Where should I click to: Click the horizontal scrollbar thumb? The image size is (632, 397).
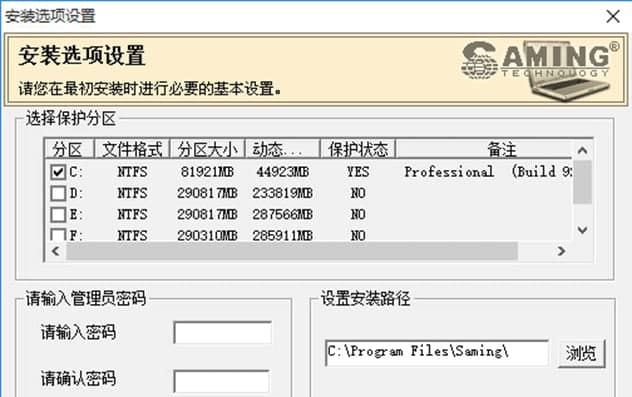292,251
